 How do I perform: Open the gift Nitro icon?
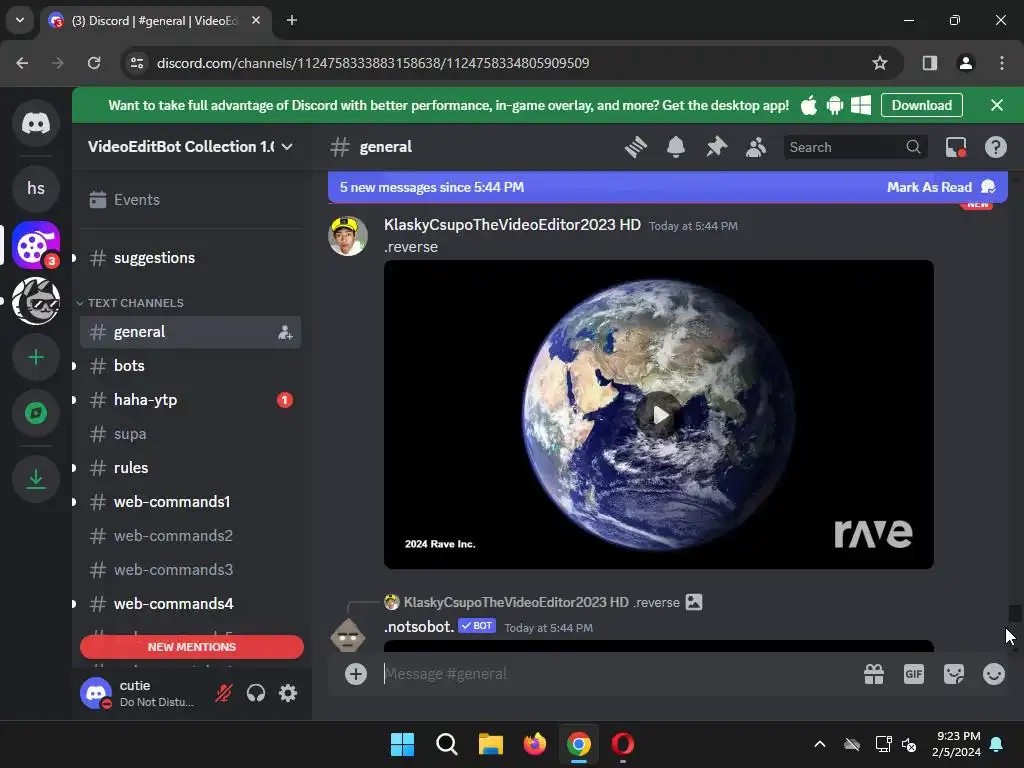[x=874, y=674]
